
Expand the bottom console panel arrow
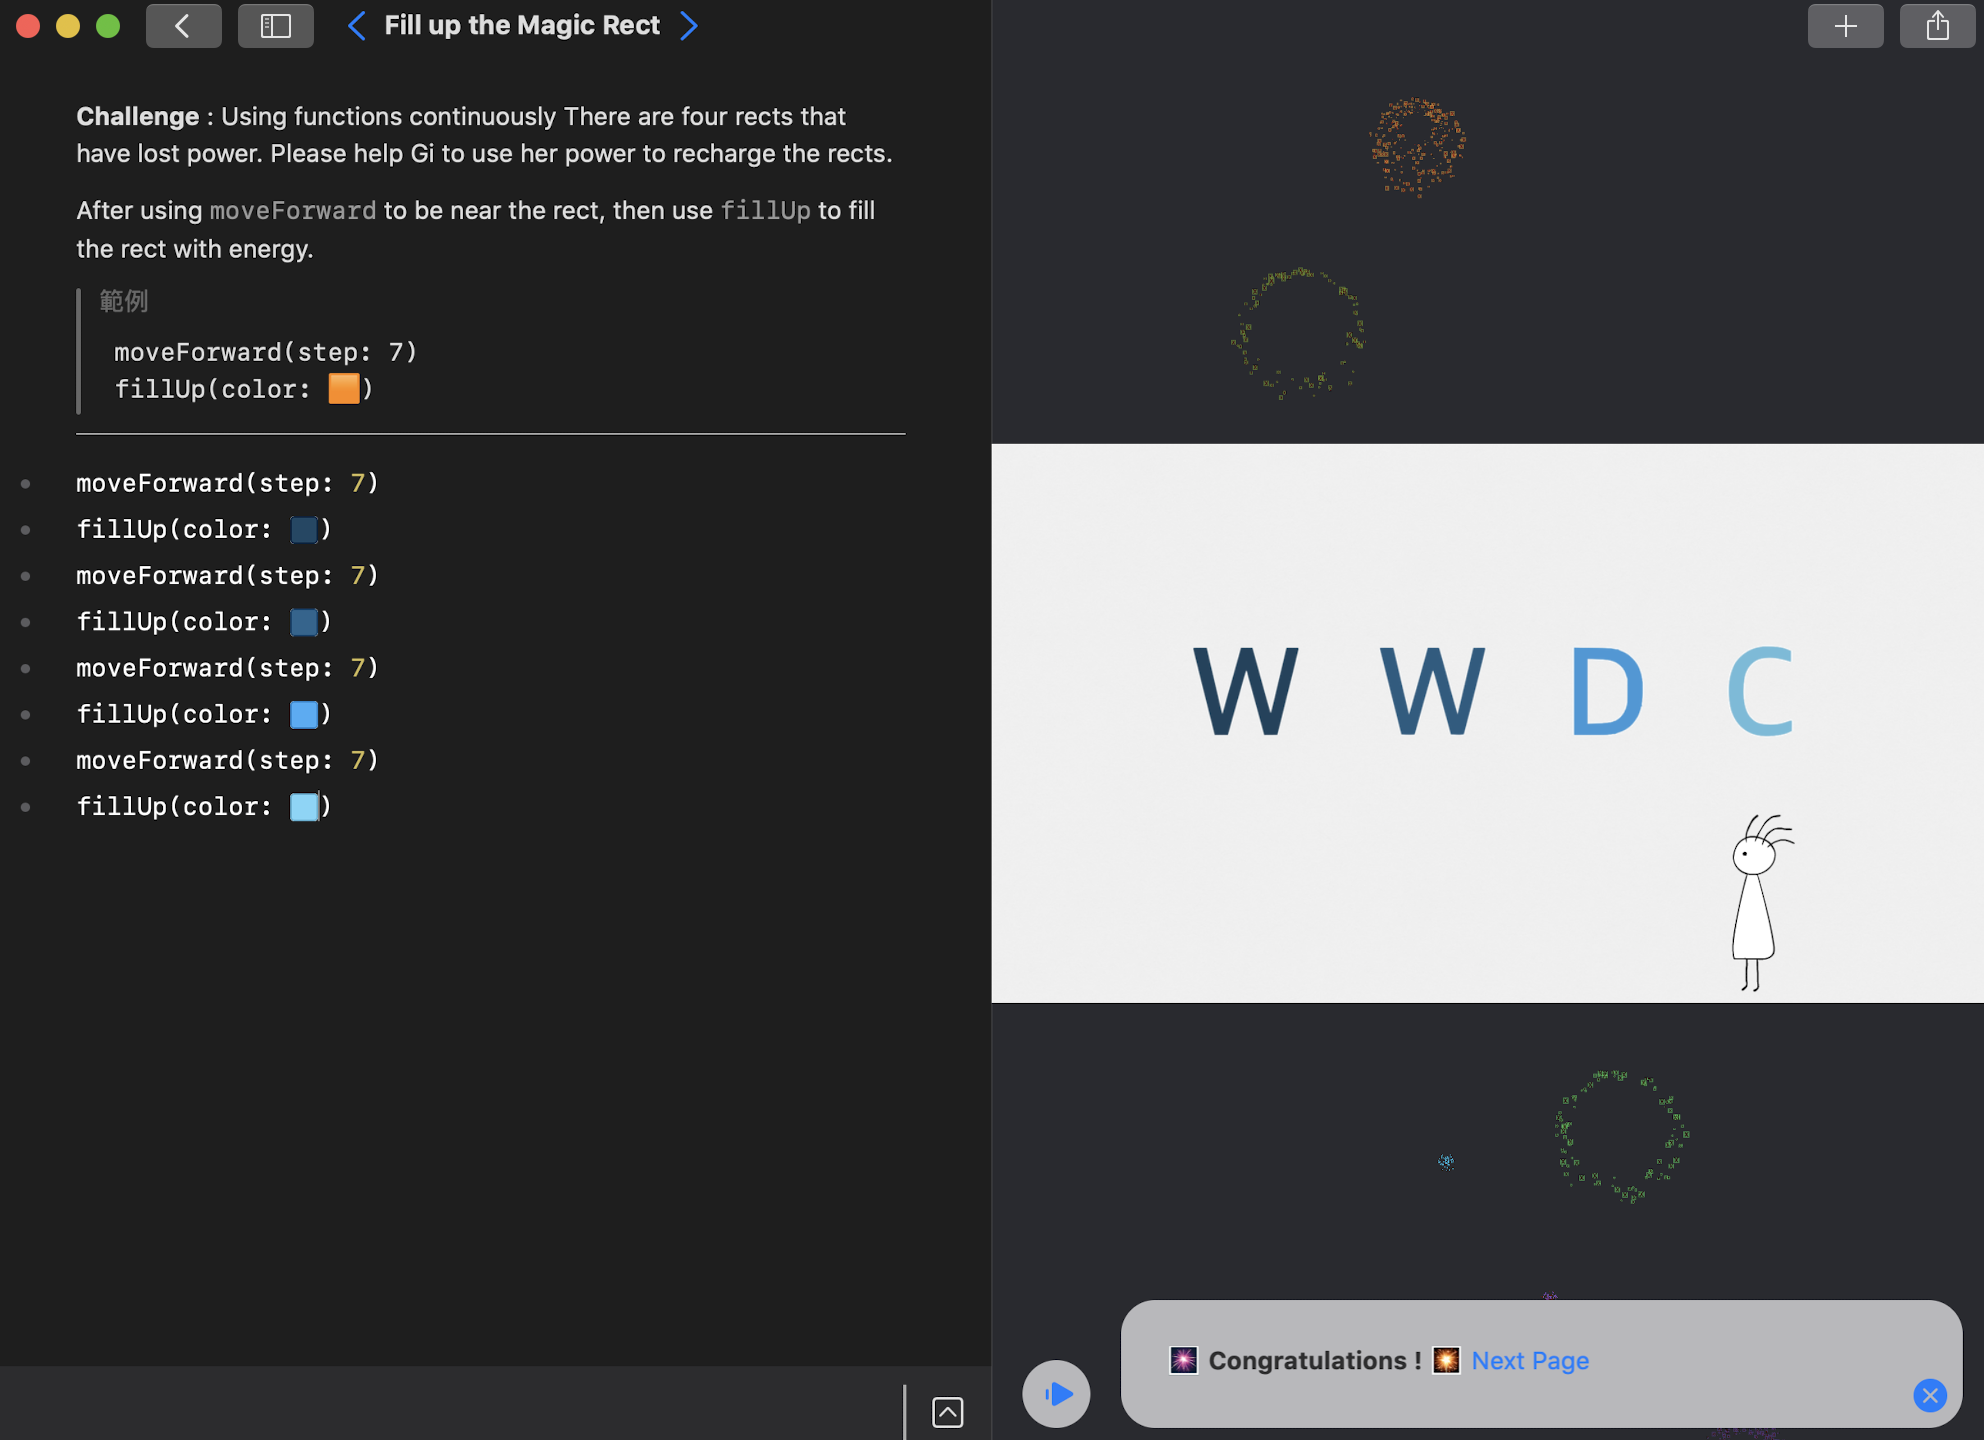[947, 1412]
